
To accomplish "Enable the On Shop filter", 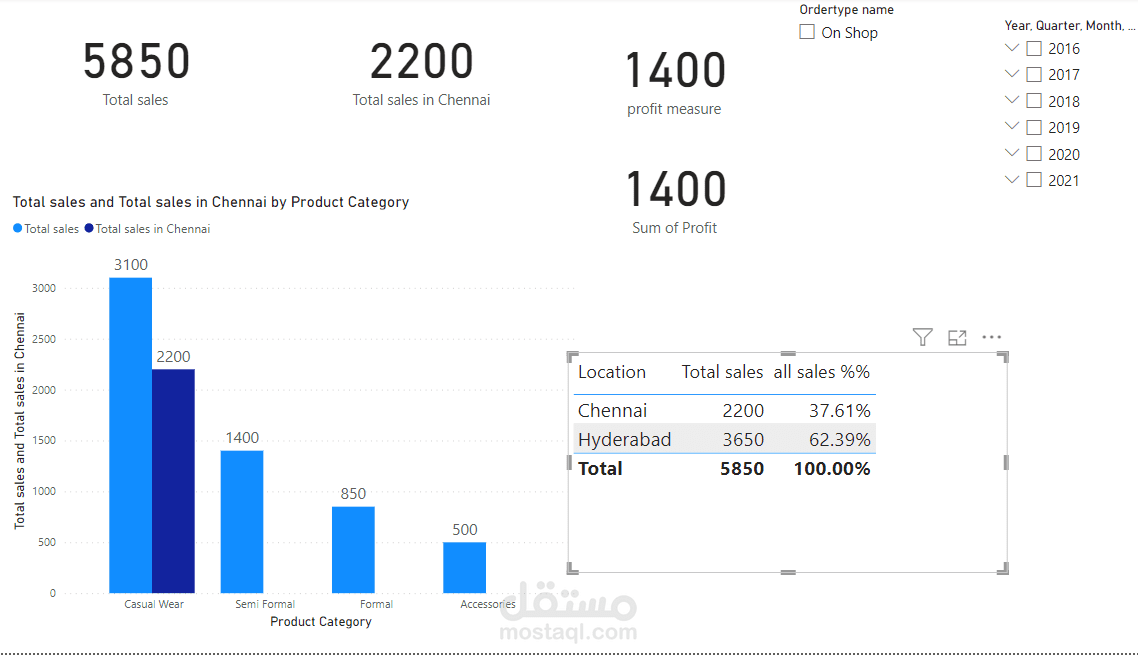I will (806, 32).
